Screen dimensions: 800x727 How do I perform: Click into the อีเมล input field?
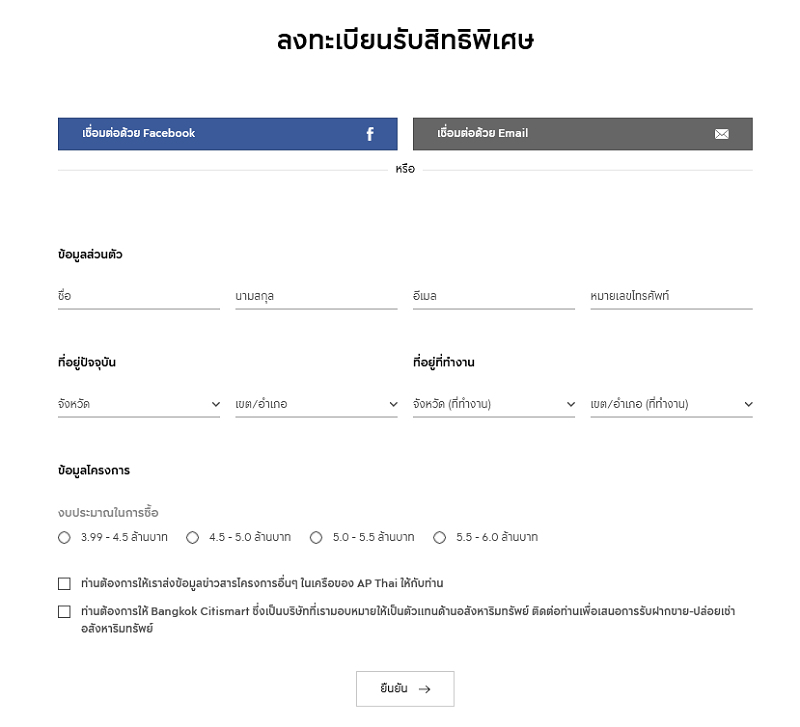point(494,296)
